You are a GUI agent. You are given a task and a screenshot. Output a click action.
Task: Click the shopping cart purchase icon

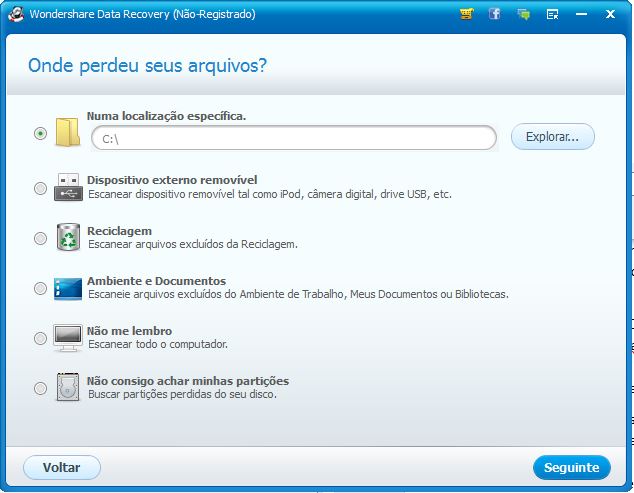coord(466,15)
